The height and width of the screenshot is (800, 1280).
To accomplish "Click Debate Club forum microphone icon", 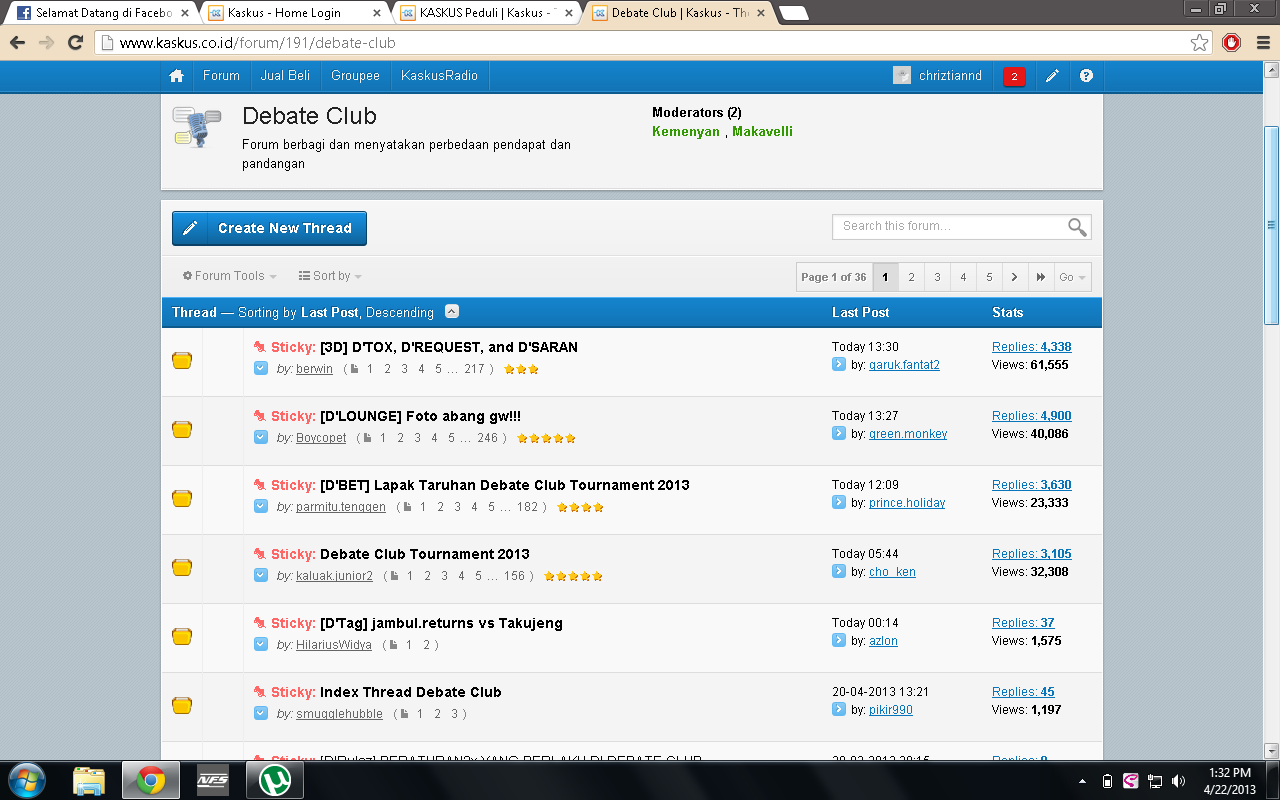I will click(197, 128).
